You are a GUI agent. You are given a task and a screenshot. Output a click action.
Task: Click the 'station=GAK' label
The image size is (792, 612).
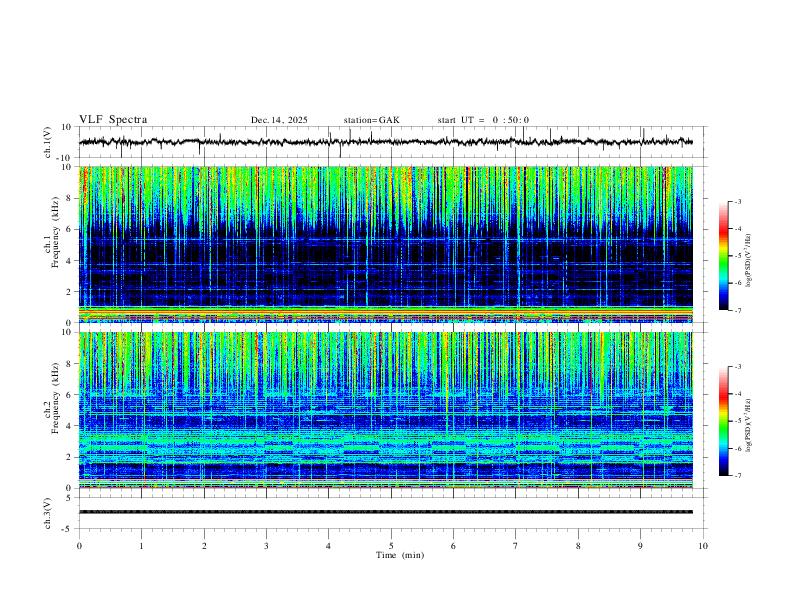tap(372, 120)
